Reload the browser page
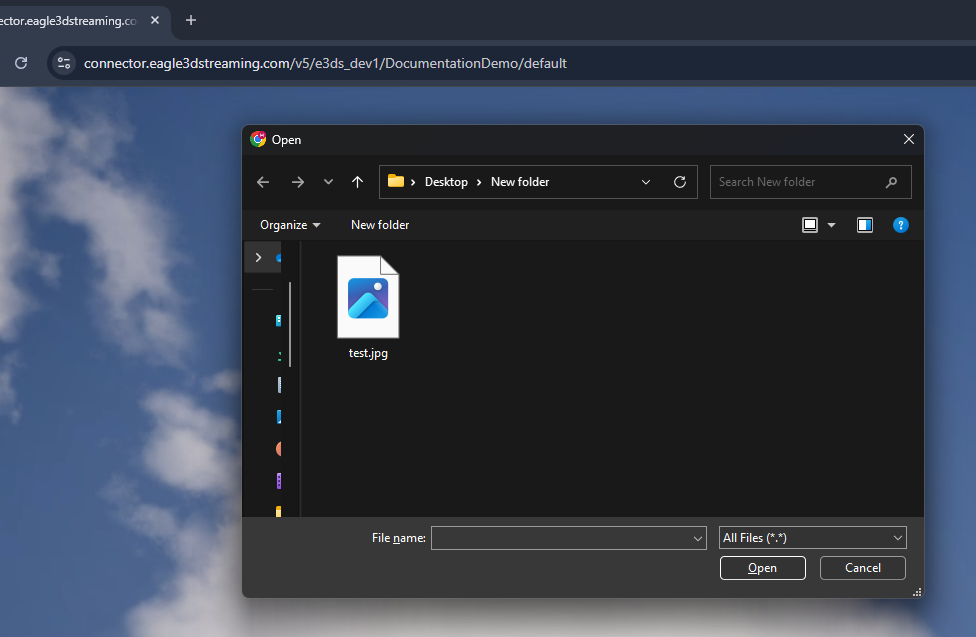Image resolution: width=976 pixels, height=637 pixels. [x=21, y=63]
